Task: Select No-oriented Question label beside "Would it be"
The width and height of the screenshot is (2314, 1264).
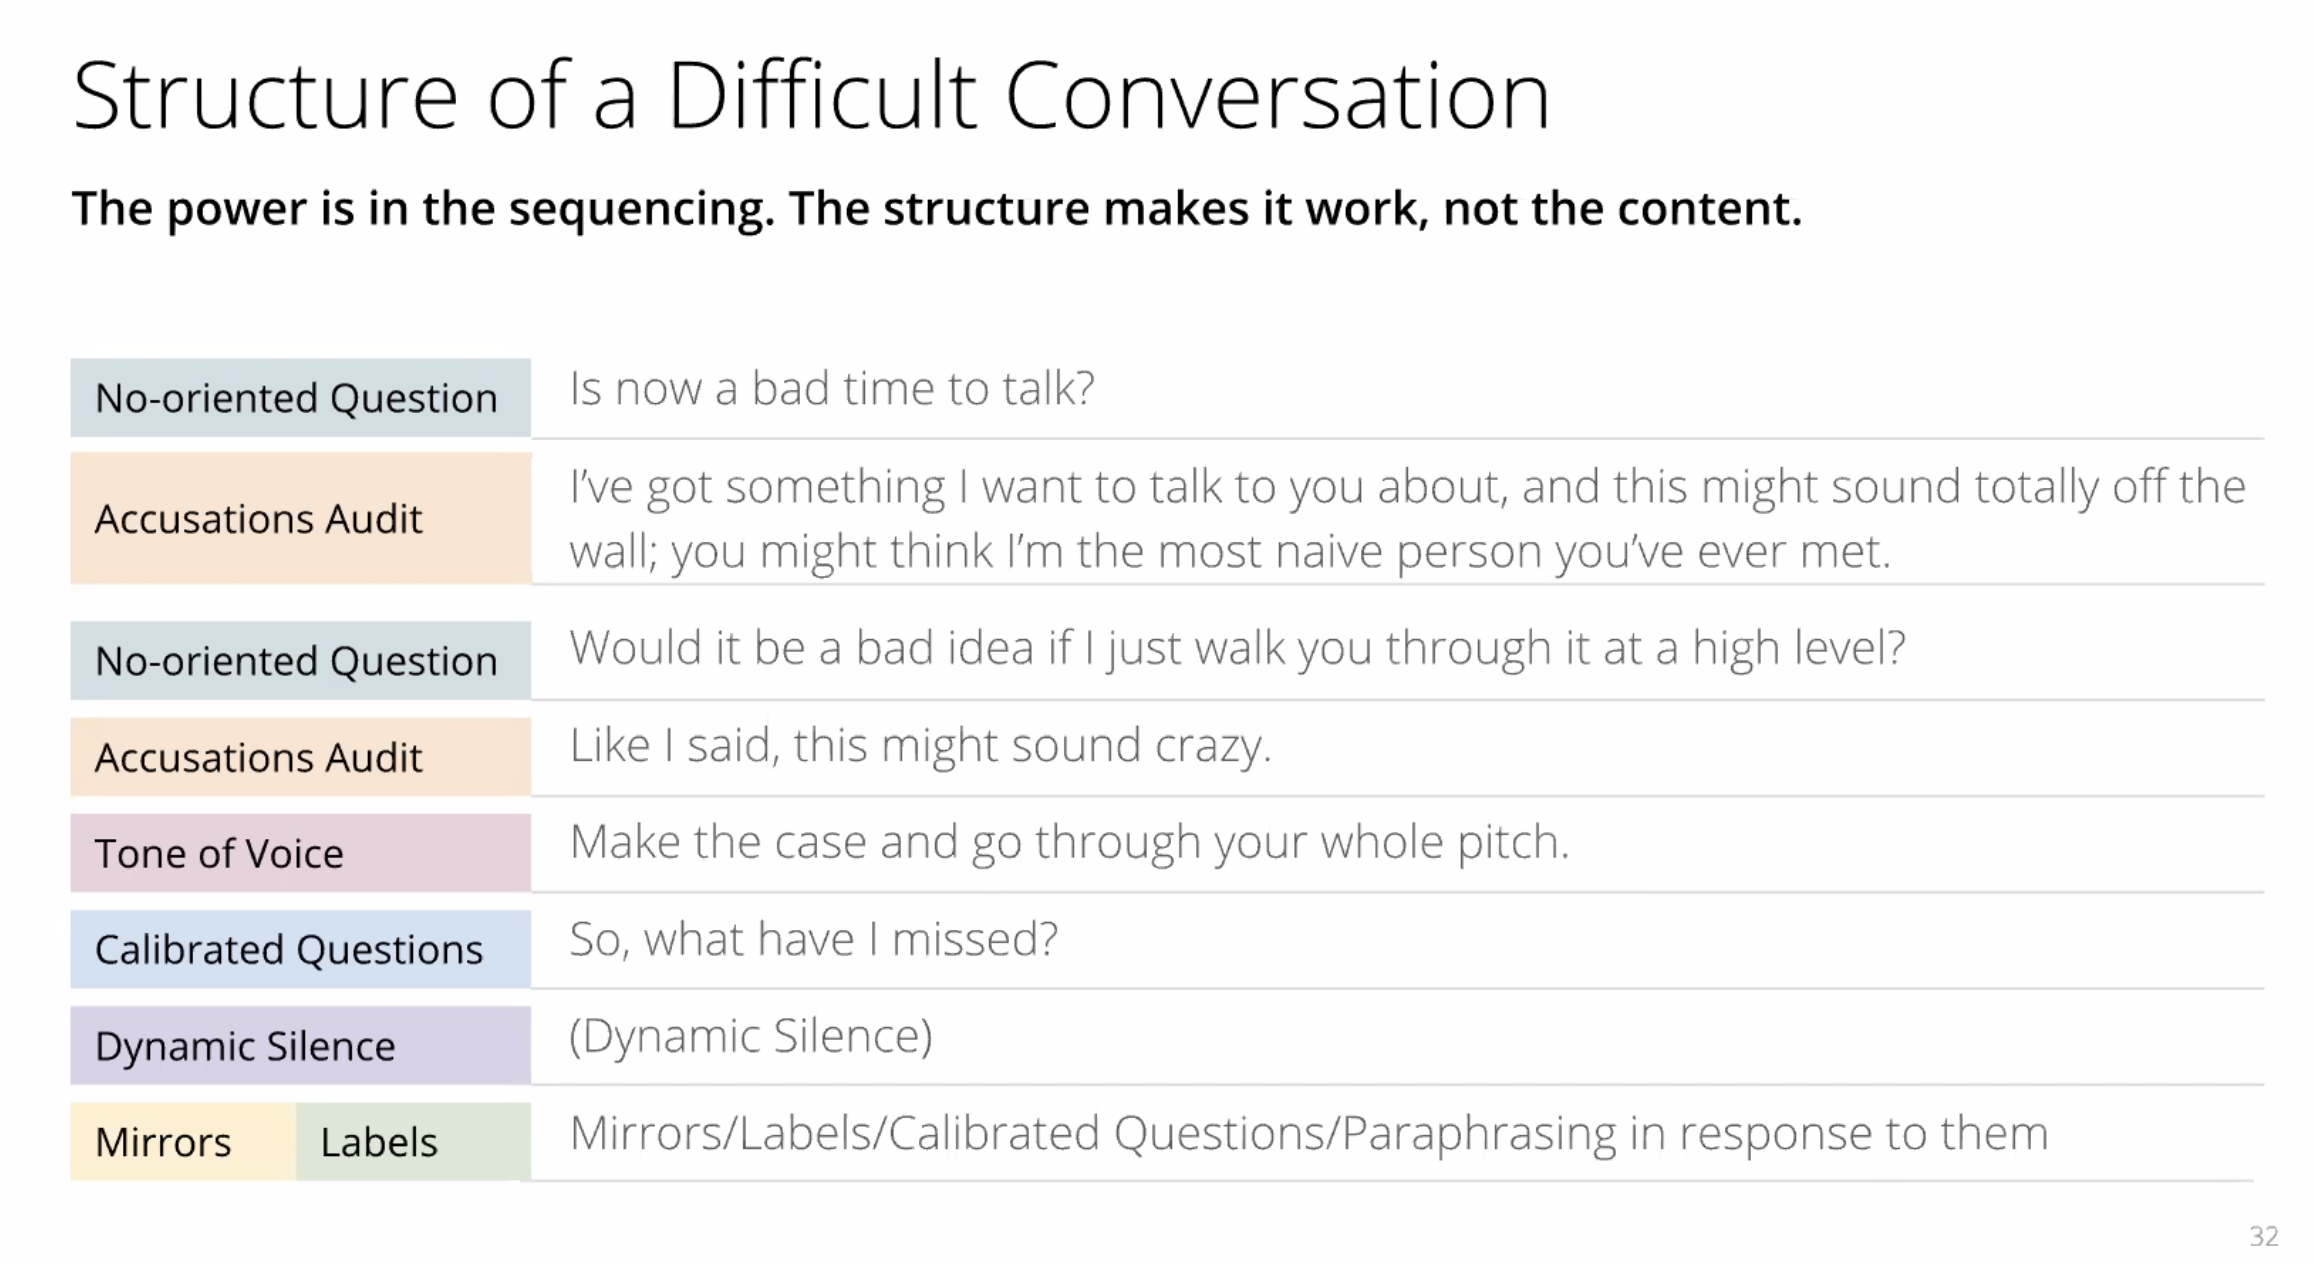Action: point(296,661)
